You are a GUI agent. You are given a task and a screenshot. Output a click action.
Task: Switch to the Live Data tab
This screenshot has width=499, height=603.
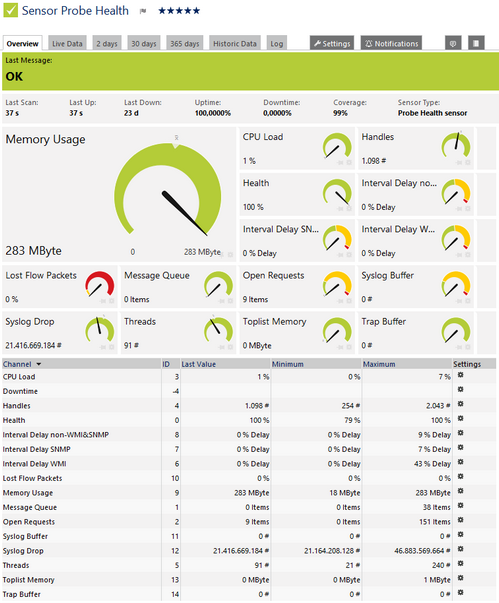(67, 43)
